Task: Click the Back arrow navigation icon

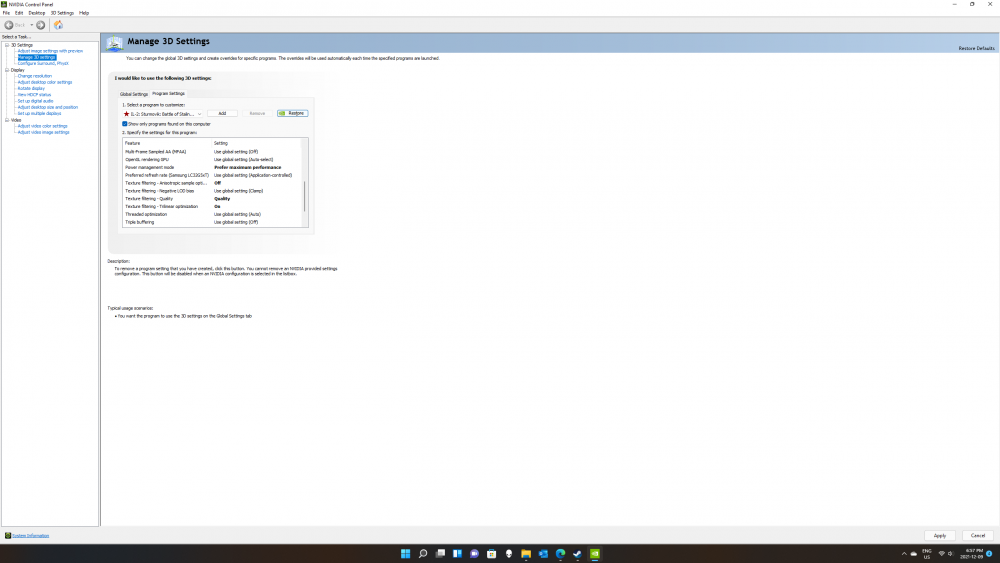Action: [9, 25]
